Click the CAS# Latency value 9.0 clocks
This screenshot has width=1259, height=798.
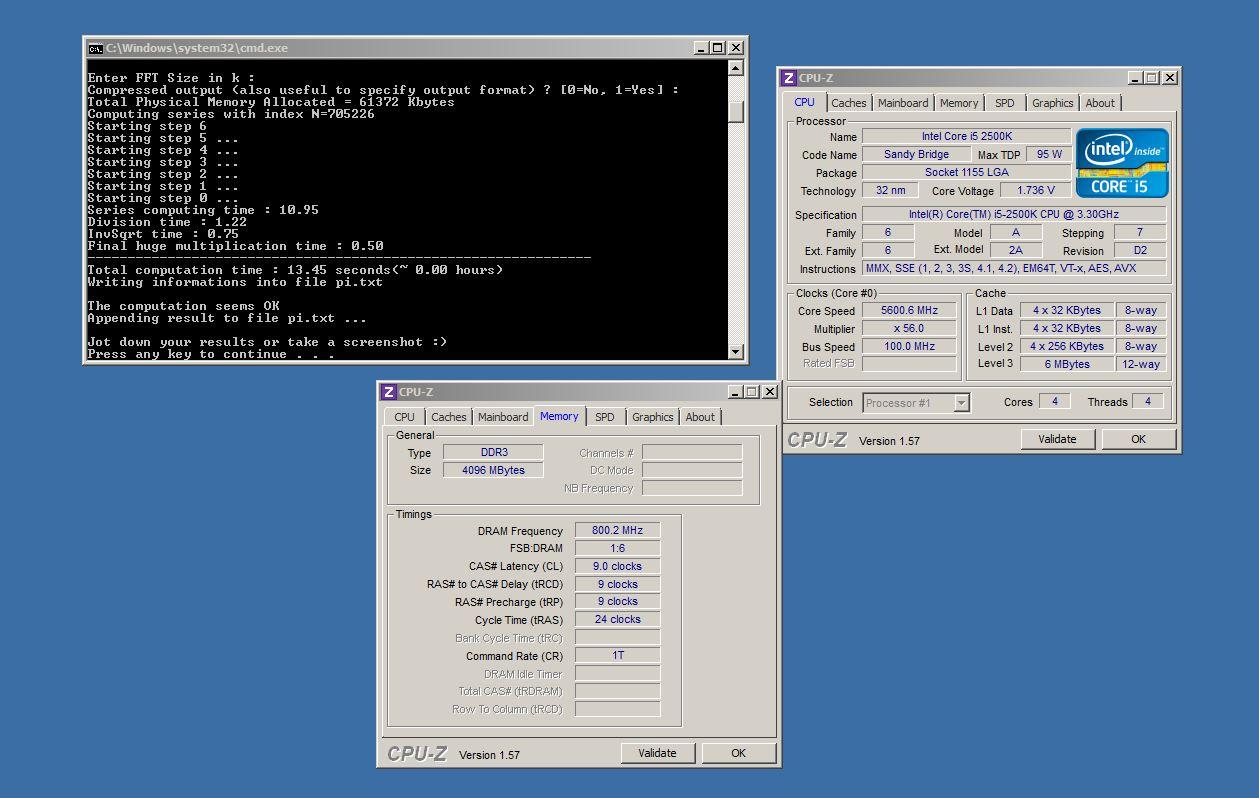[x=617, y=567]
